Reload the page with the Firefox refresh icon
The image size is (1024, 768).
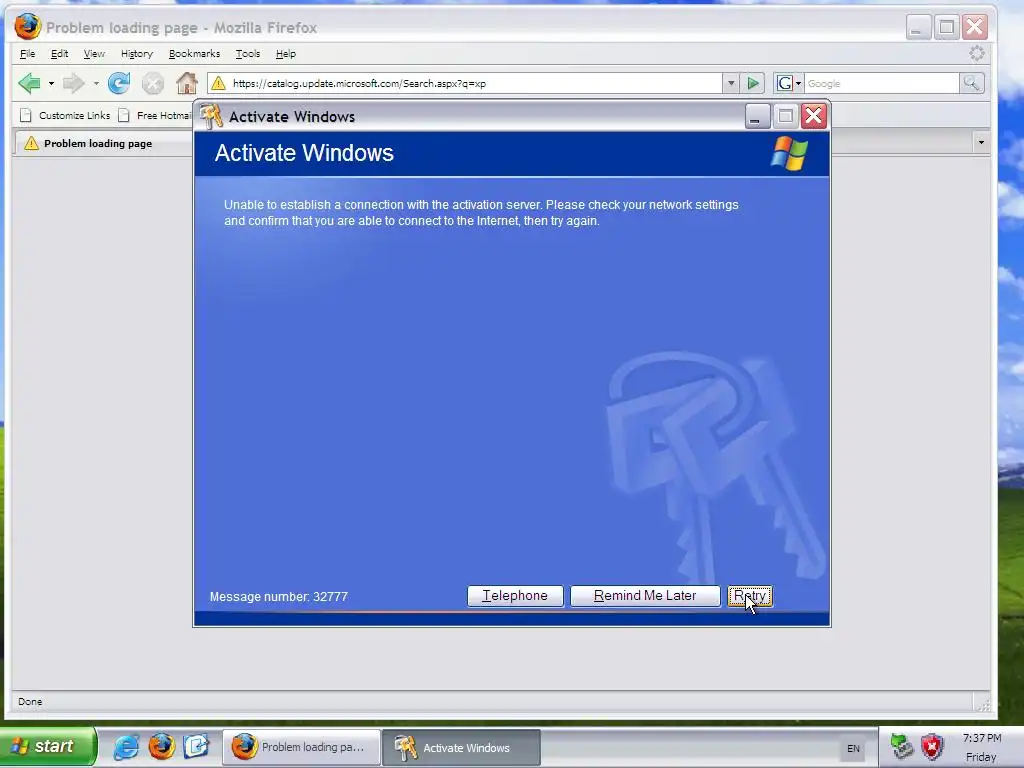[119, 83]
